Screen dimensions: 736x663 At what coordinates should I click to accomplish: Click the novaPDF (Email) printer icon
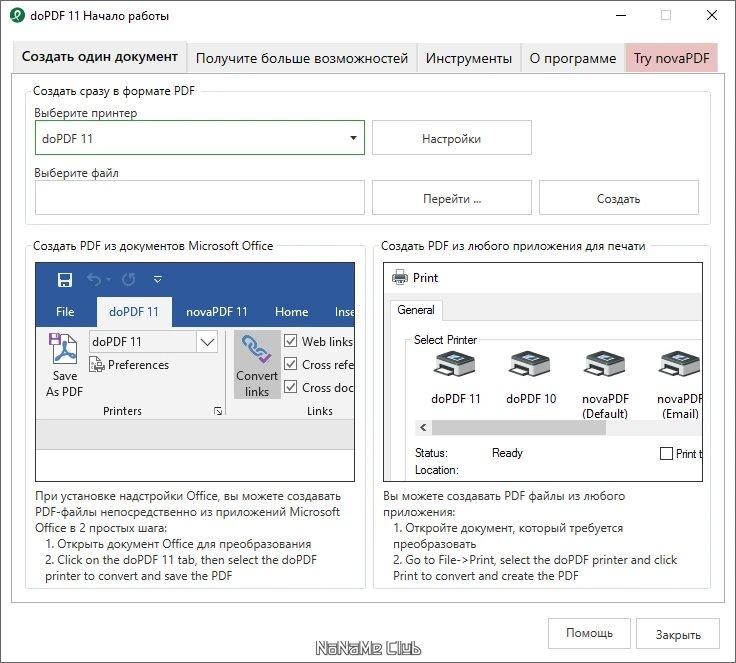coord(680,367)
